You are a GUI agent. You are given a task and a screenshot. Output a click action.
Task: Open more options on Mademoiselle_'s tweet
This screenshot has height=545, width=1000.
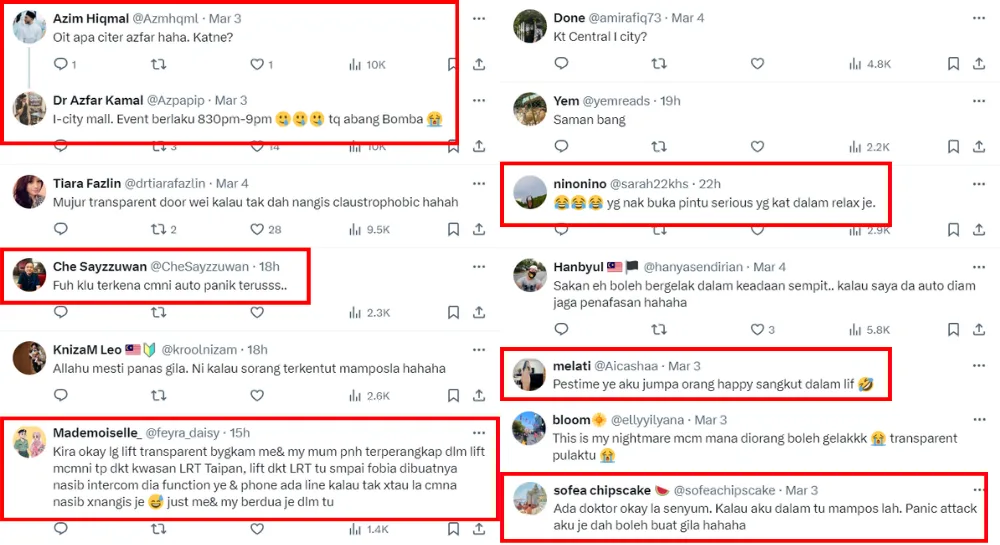click(x=479, y=432)
